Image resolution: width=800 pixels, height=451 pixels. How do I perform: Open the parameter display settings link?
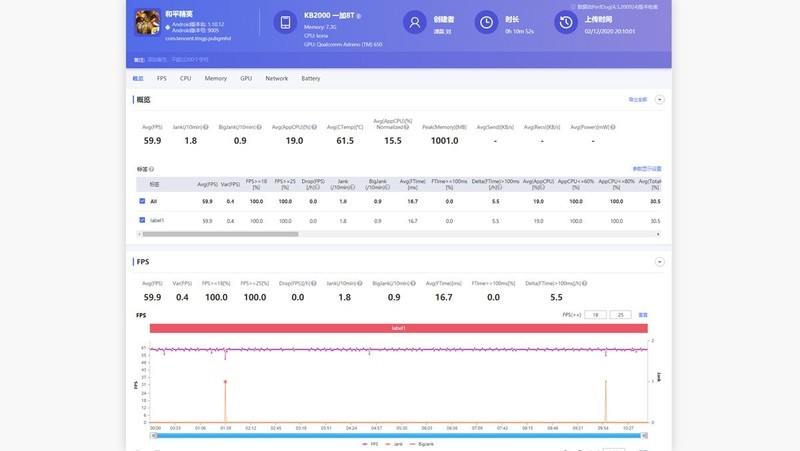646,168
